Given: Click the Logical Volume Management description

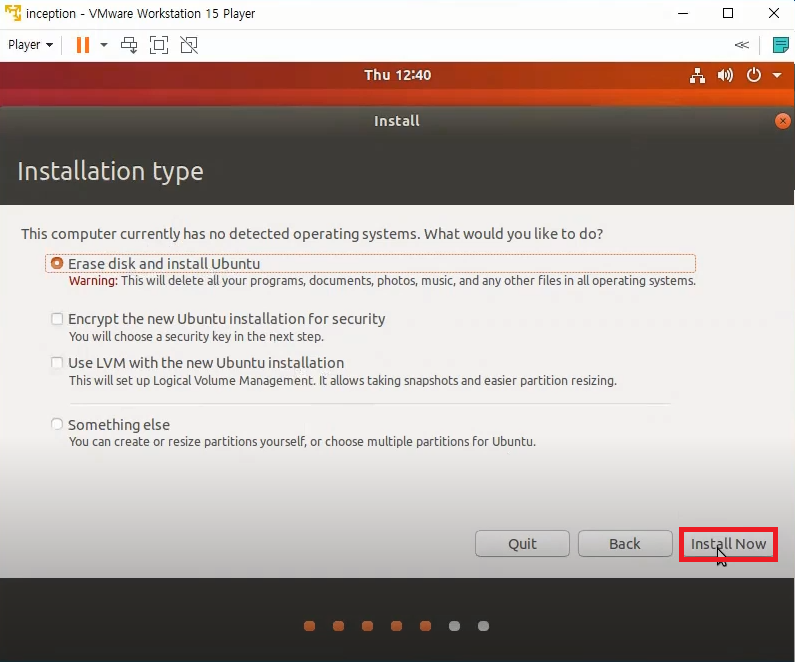Looking at the screenshot, I should [343, 380].
